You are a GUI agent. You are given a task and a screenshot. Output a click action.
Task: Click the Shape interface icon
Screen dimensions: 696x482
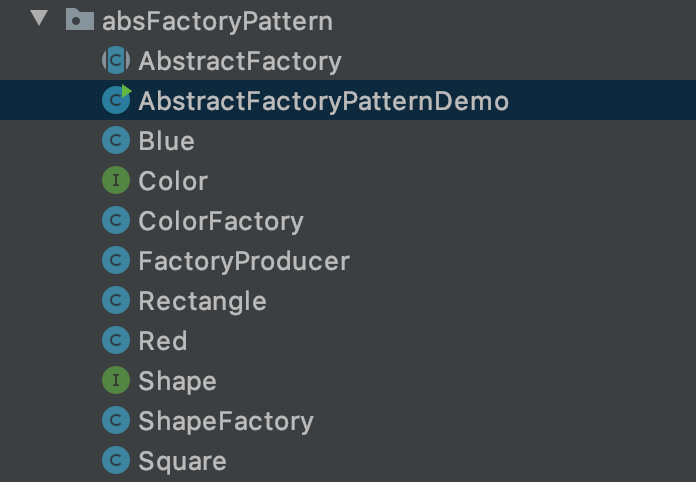click(x=116, y=381)
